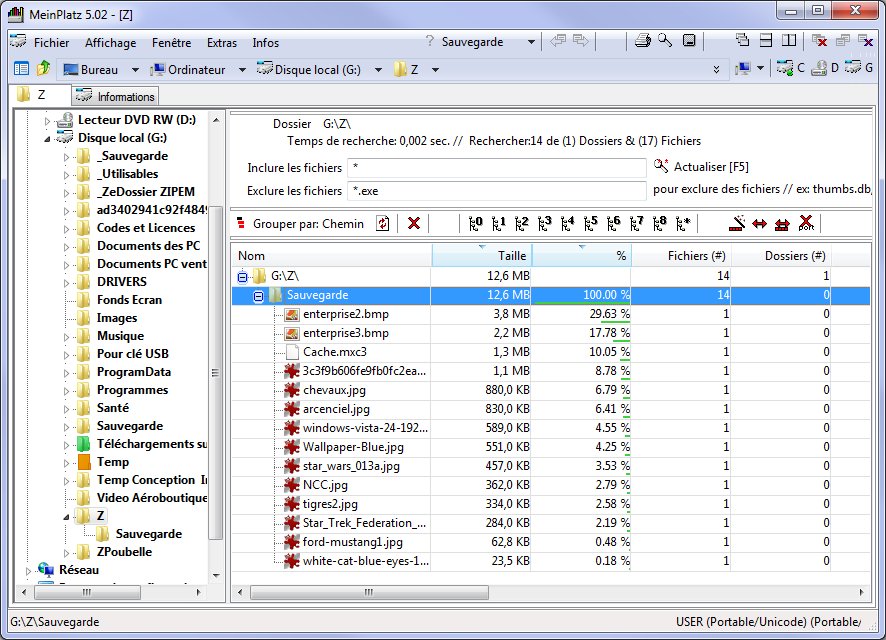The height and width of the screenshot is (640, 886).
Task: Tile windows vertically with the toolbar icon
Action: pos(789,41)
